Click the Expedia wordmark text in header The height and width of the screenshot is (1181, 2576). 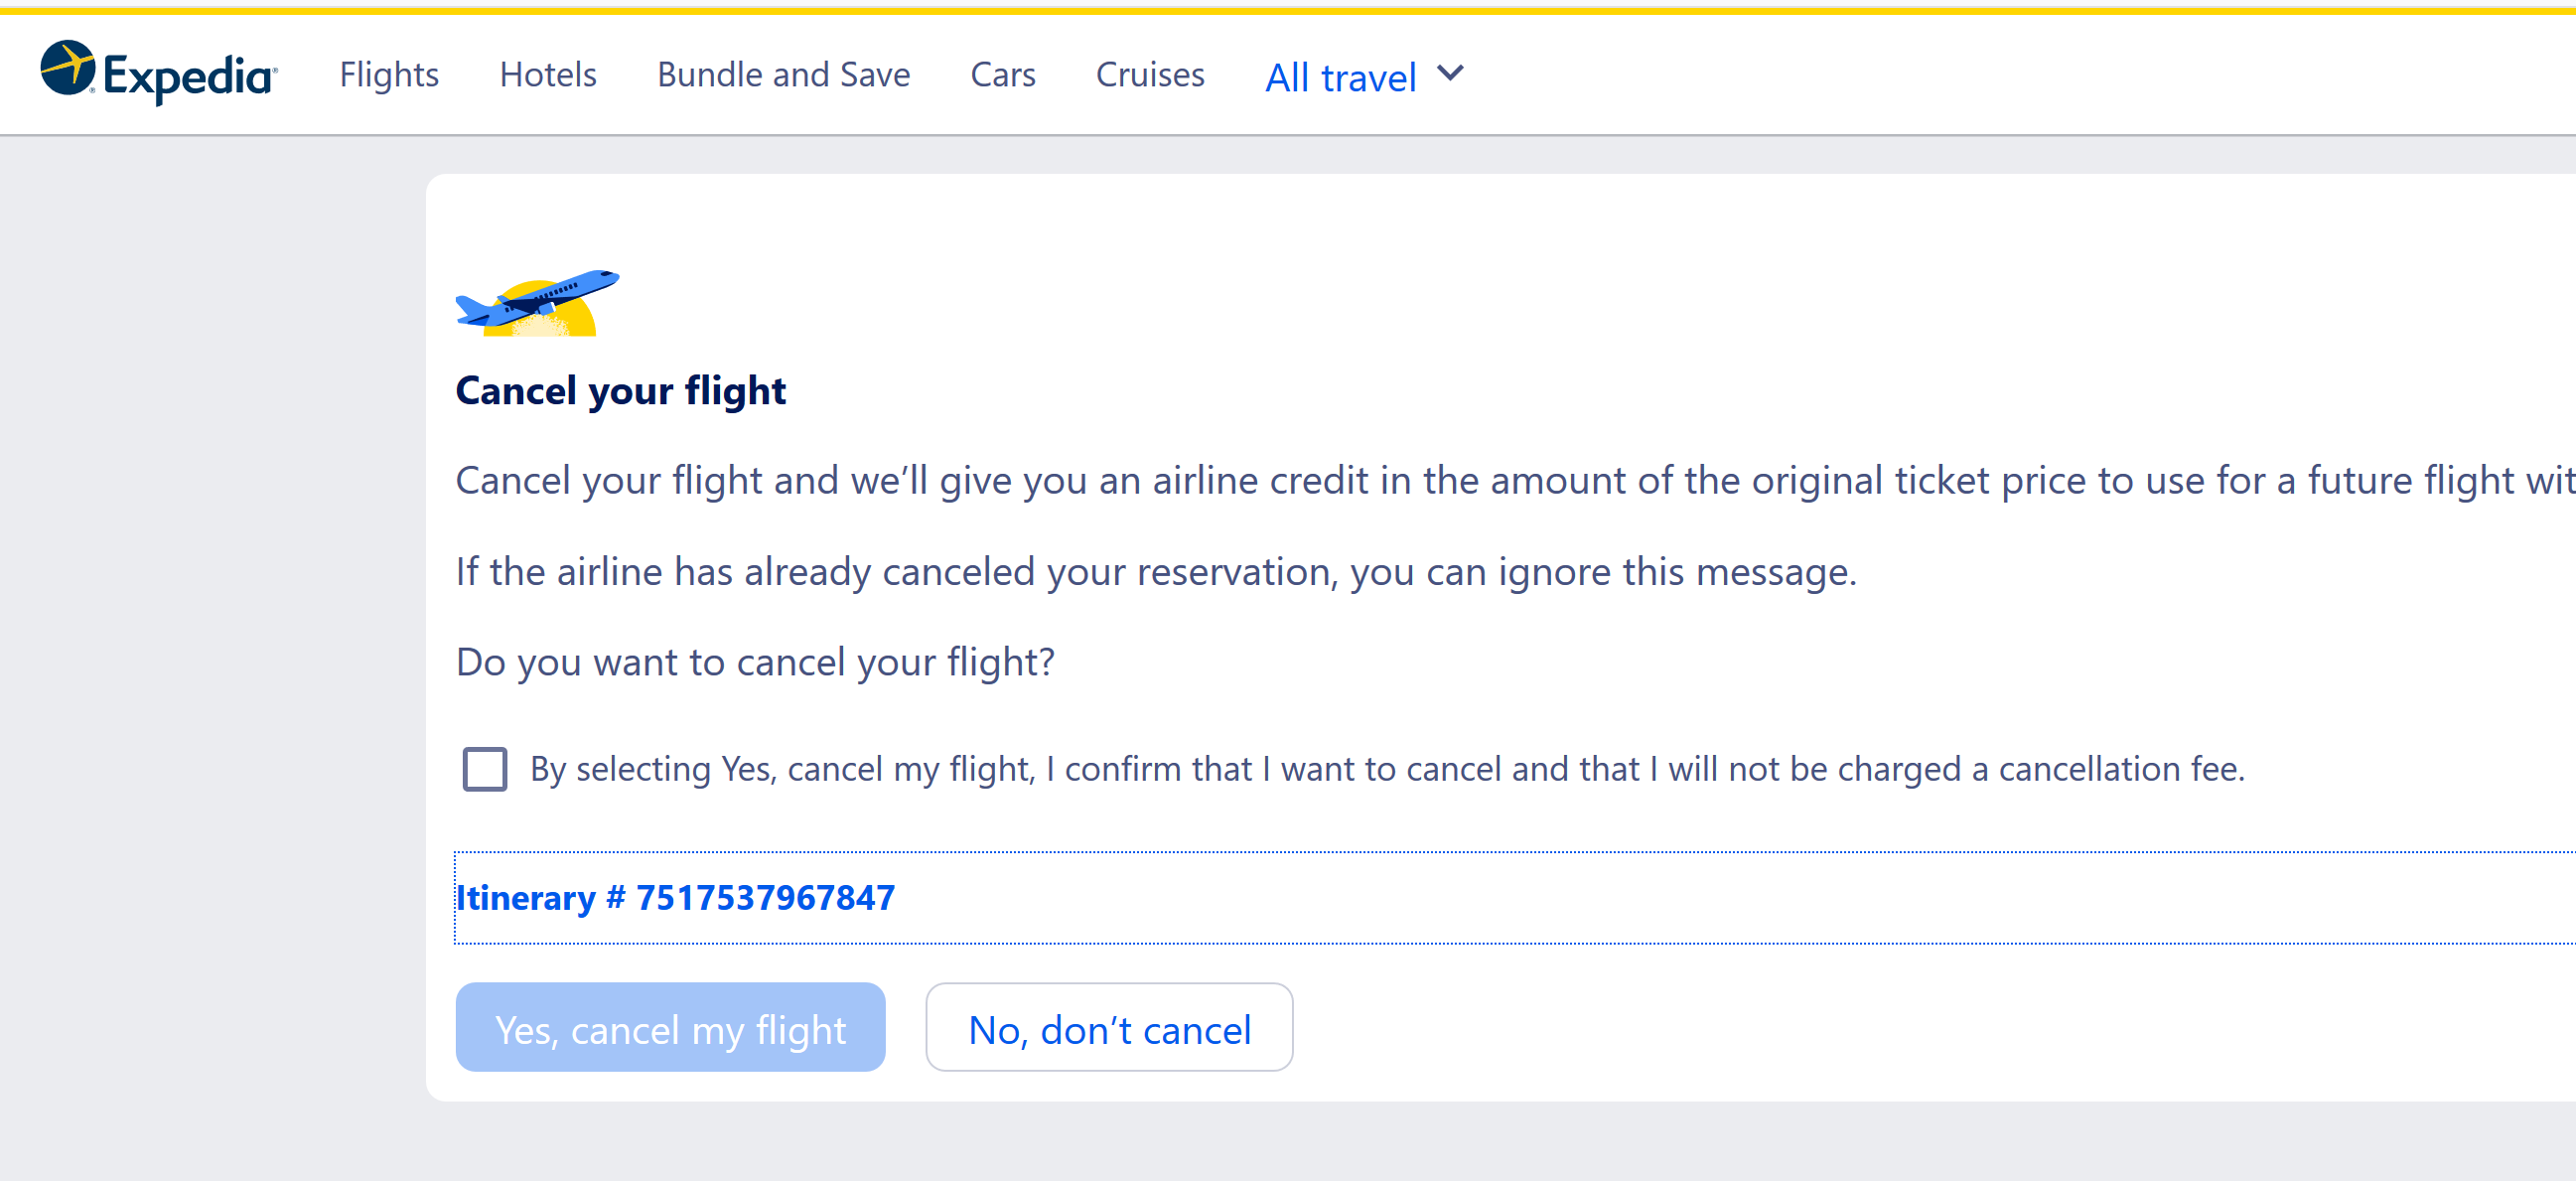click(x=189, y=76)
